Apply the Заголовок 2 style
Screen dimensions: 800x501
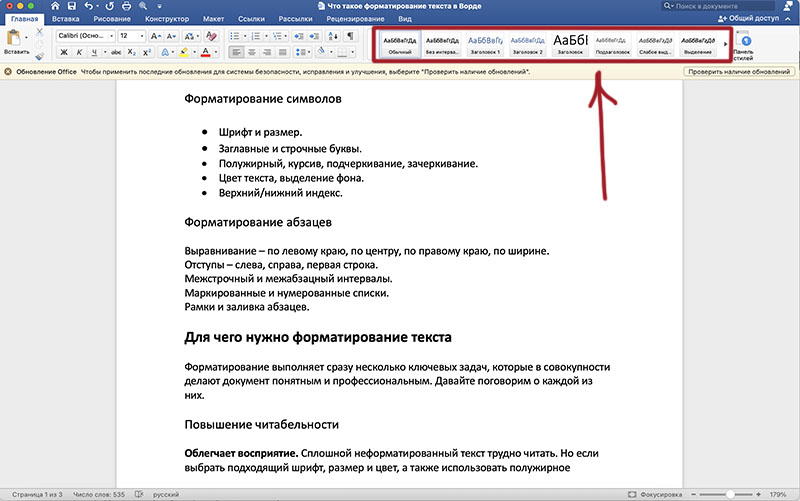528,44
